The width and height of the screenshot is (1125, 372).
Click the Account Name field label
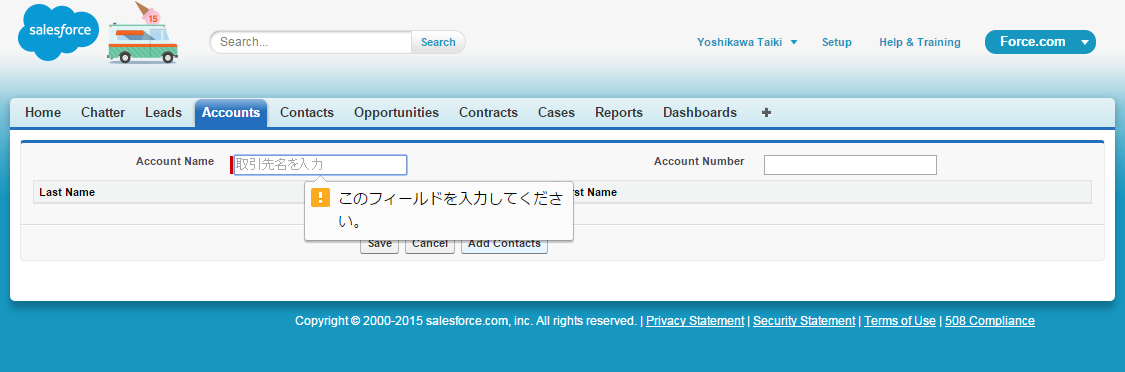coord(175,162)
